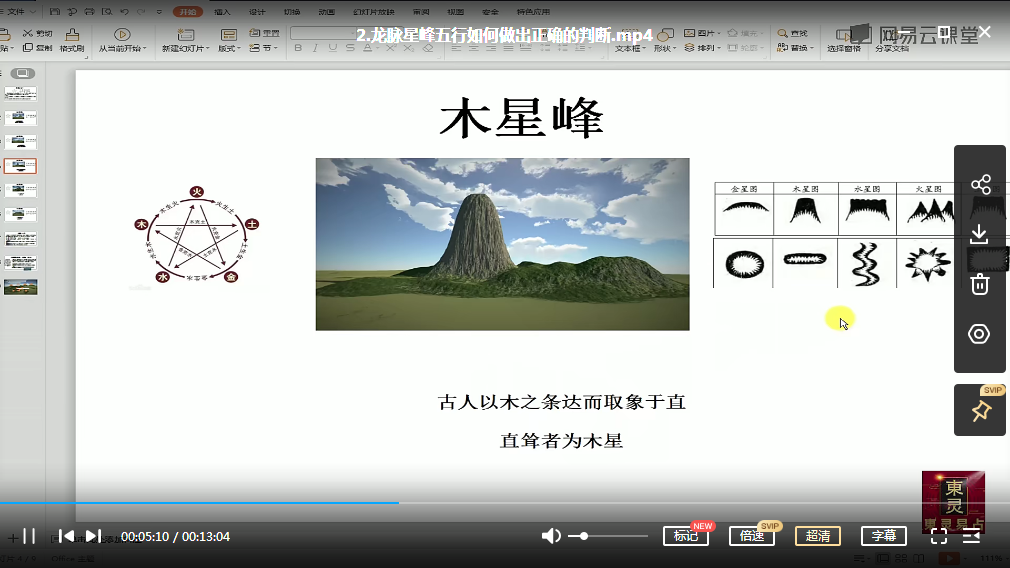Select the first slide thumbnail
Image resolution: width=1010 pixels, height=568 pixels.
(21, 93)
